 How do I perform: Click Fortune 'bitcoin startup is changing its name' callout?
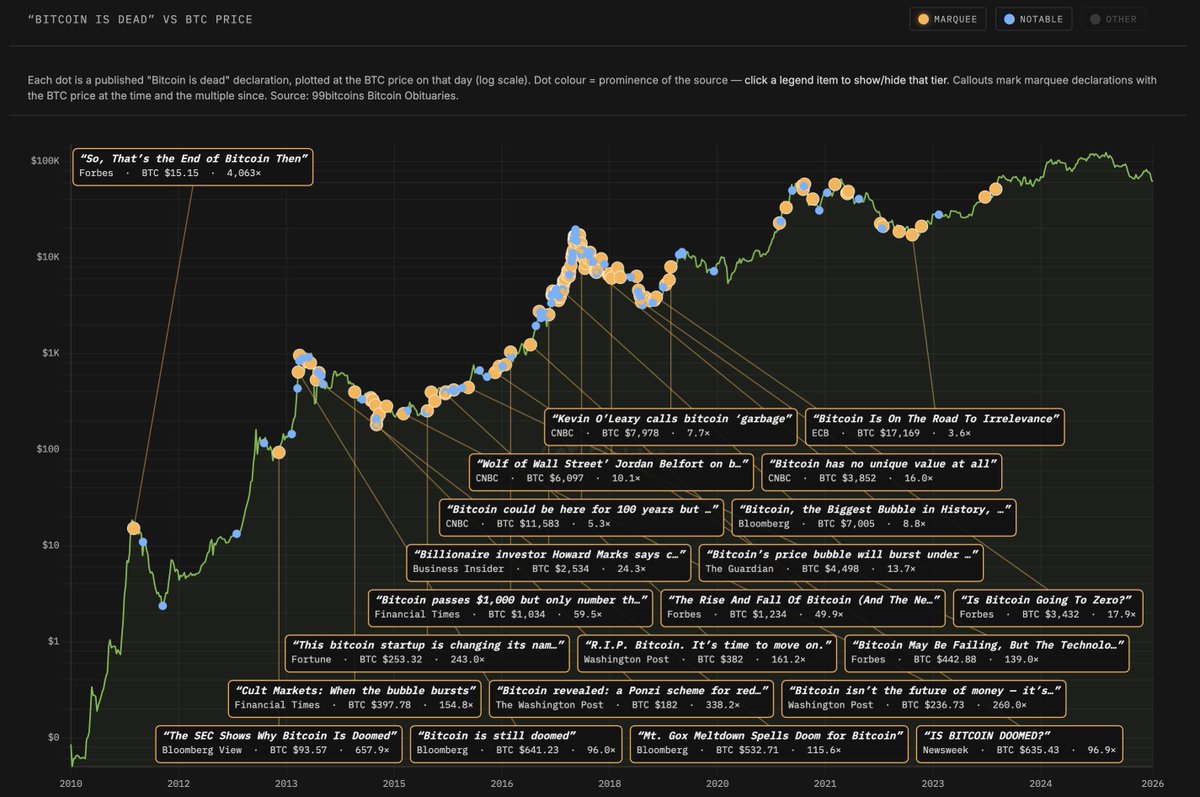[428, 652]
